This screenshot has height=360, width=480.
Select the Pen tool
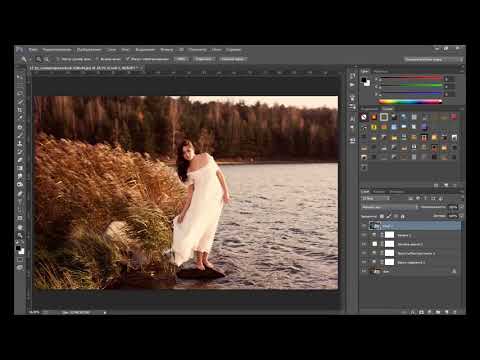coord(20,193)
